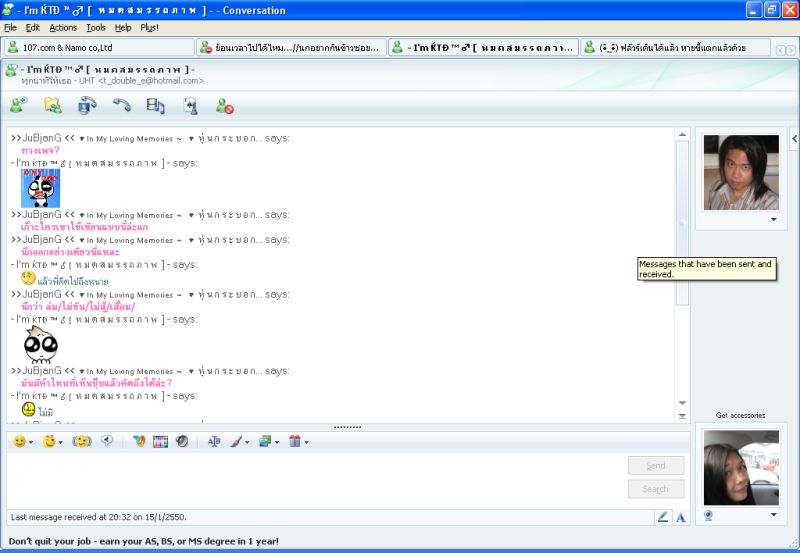The width and height of the screenshot is (800, 553).
Task: Open the Plus! menu
Action: coord(149,28)
